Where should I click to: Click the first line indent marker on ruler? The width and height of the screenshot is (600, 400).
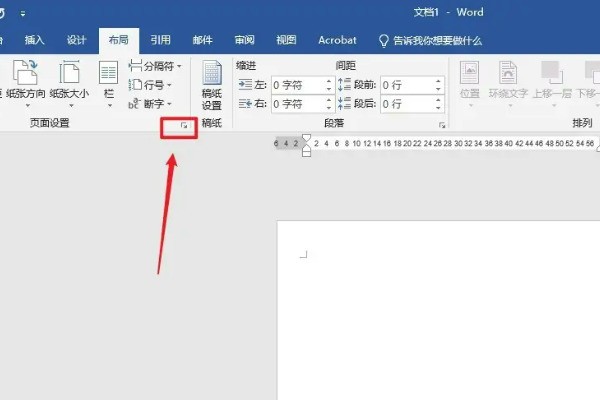306,138
